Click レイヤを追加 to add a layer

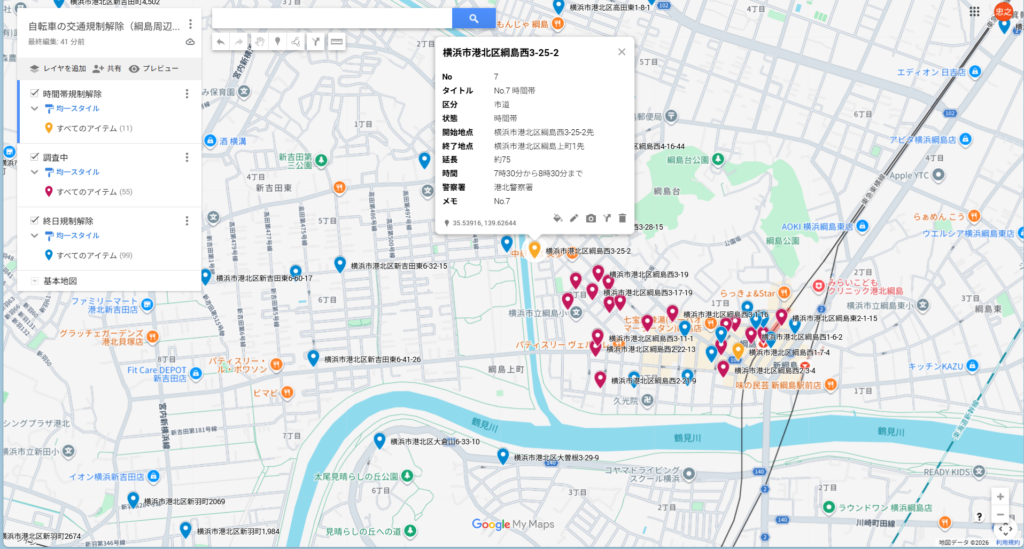click(x=57, y=69)
